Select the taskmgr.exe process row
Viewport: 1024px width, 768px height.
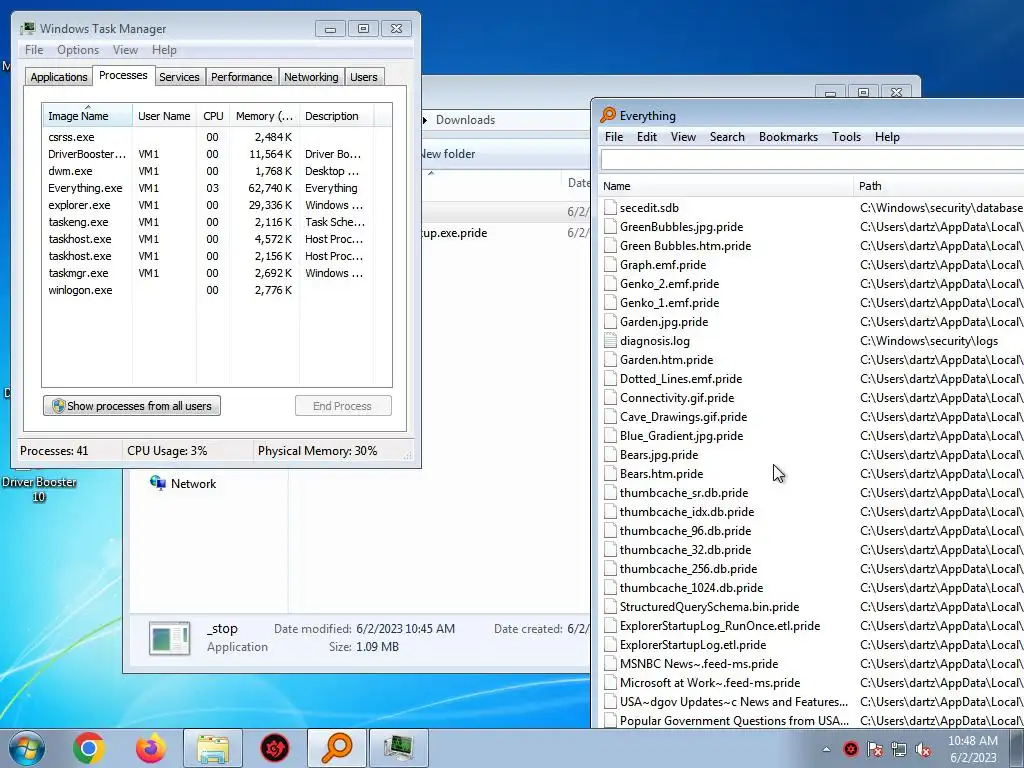tap(217, 273)
